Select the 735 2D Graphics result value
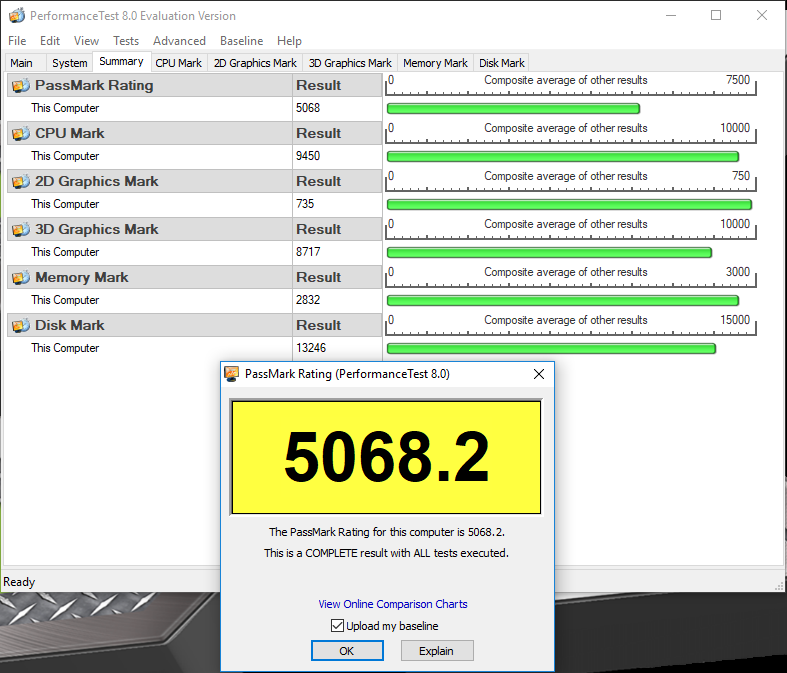 [x=305, y=204]
